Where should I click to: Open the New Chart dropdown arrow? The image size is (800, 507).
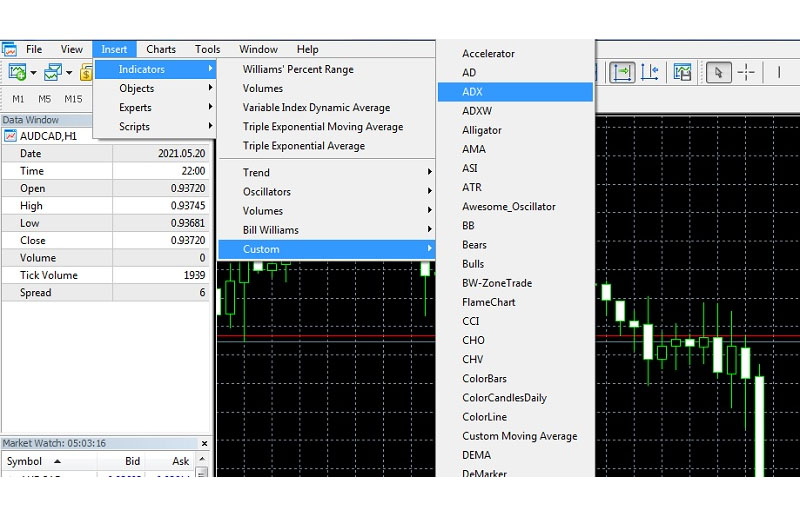pos(34,72)
